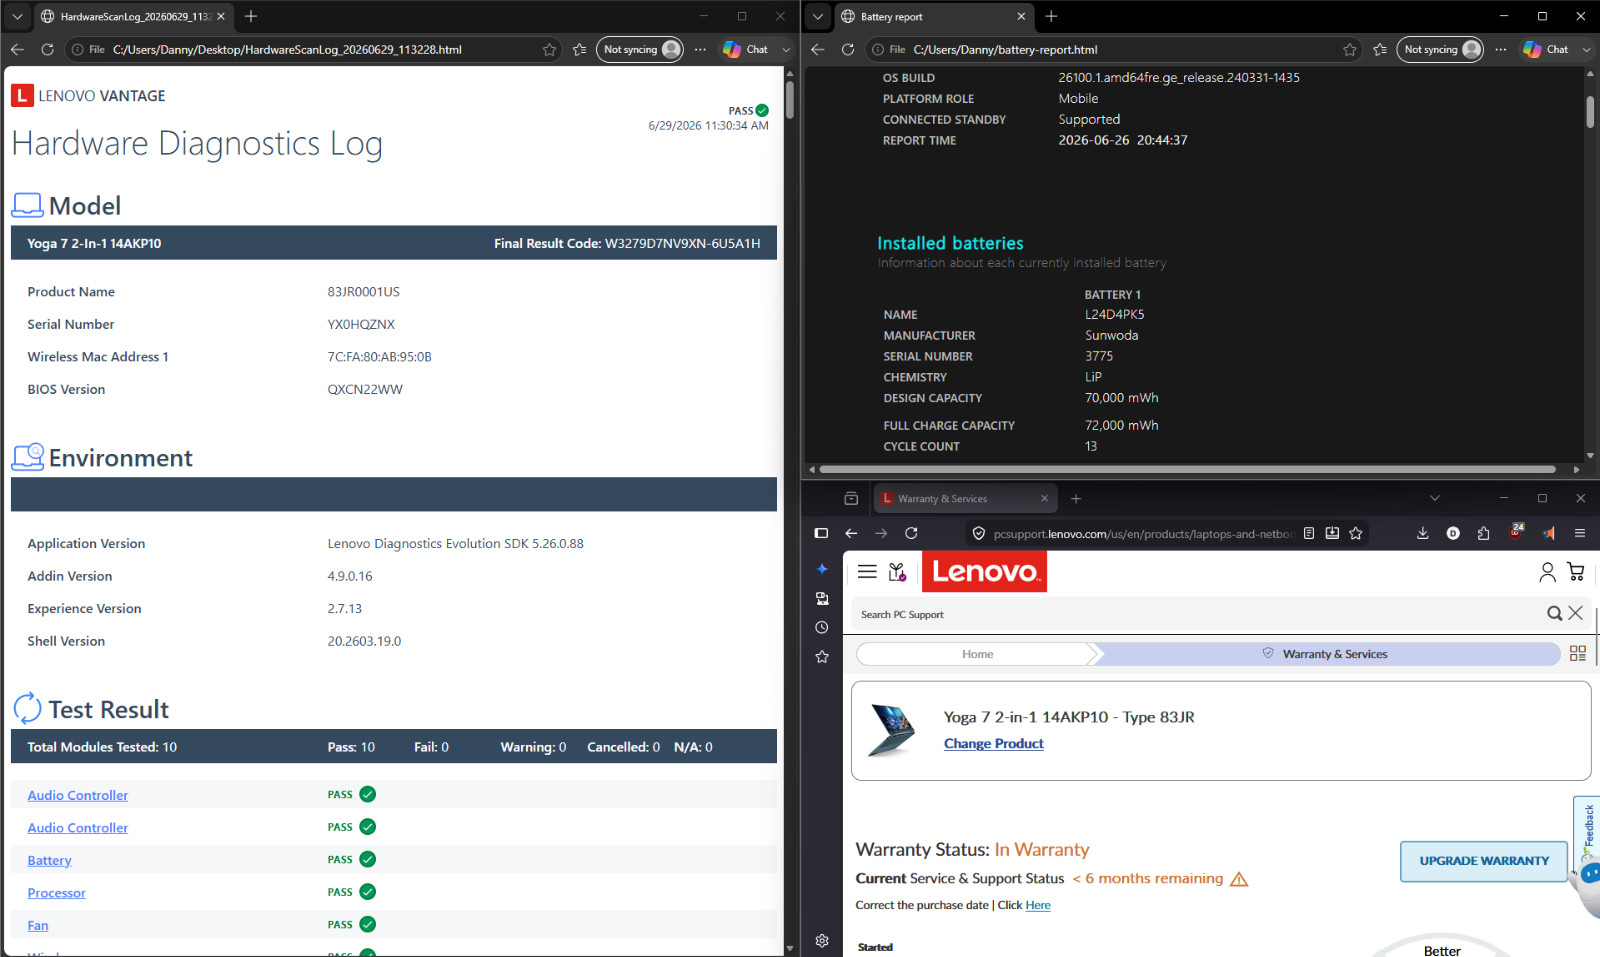Screen dimensions: 1600x957
Task: Add hardware scan log page to favorites
Action: (x=549, y=49)
